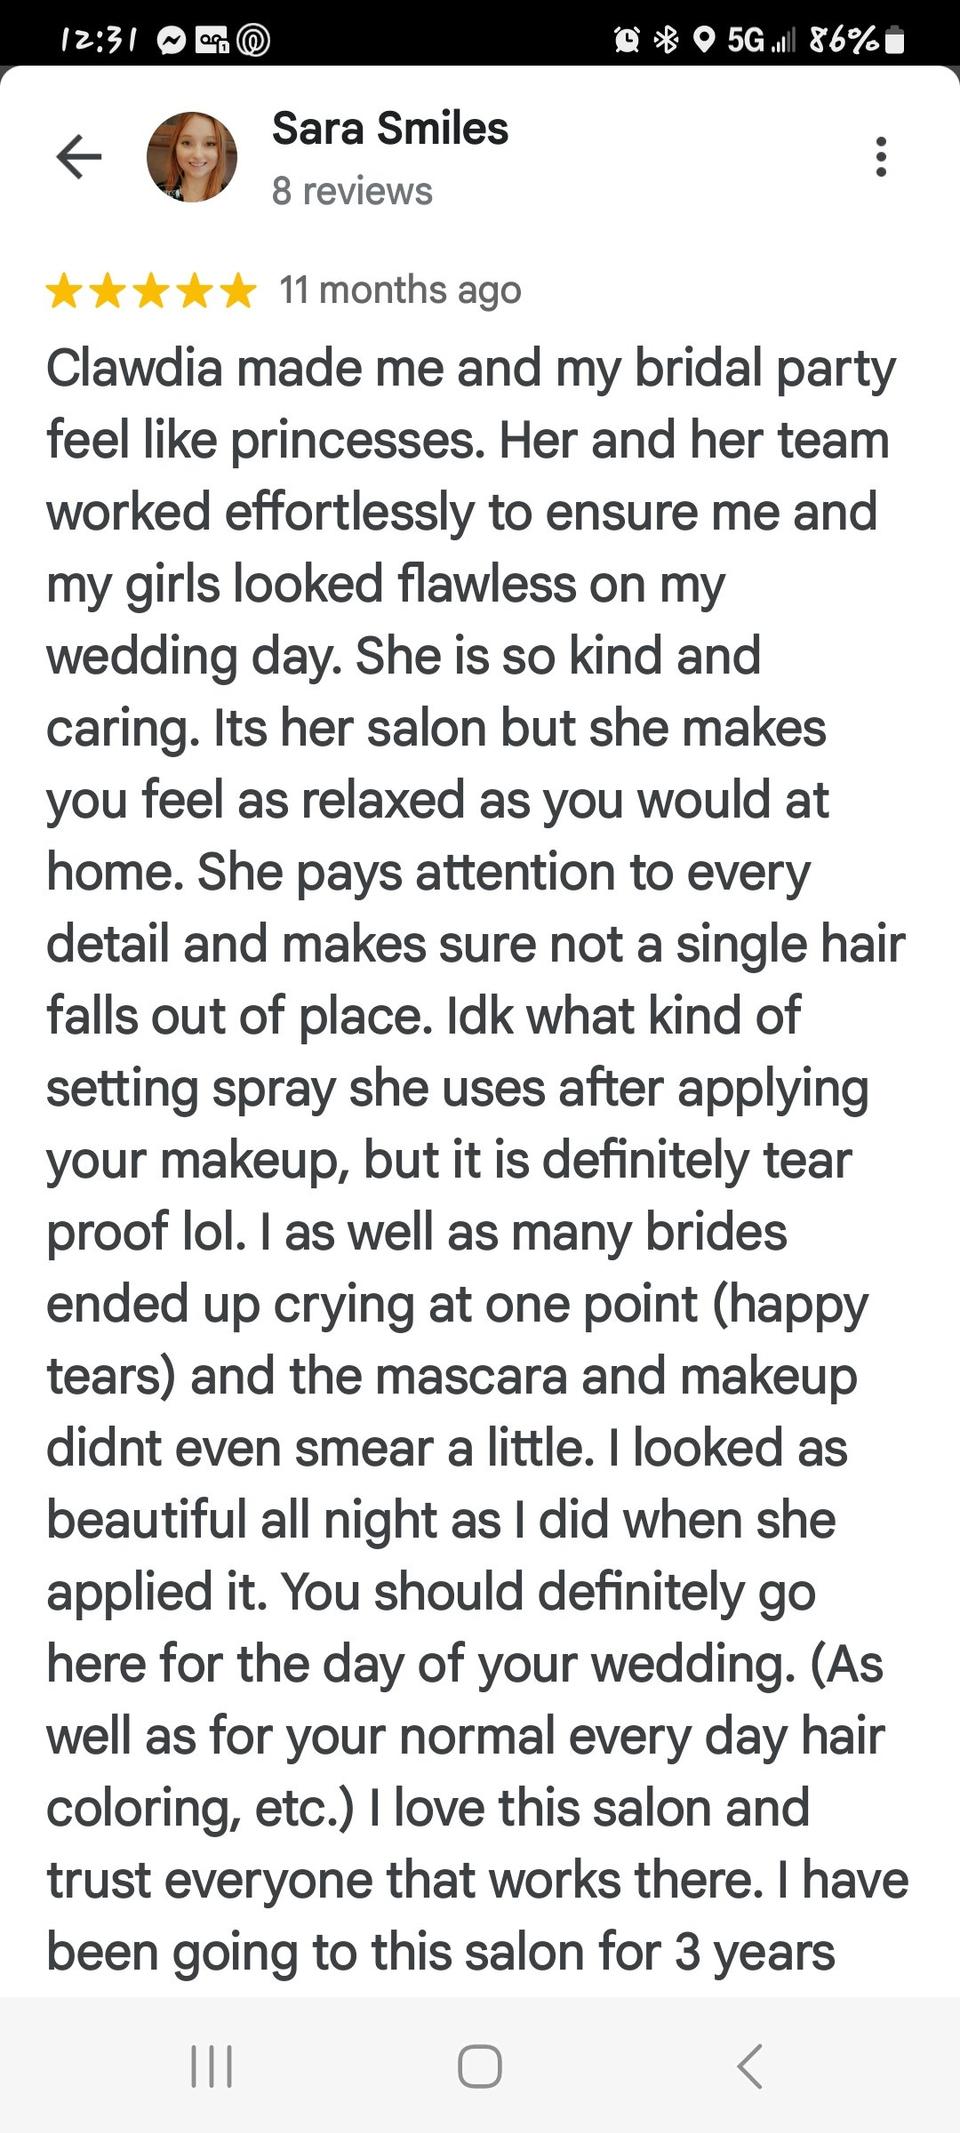
Task: Open the Sara Smiles reviewer name link
Action: pos(390,129)
